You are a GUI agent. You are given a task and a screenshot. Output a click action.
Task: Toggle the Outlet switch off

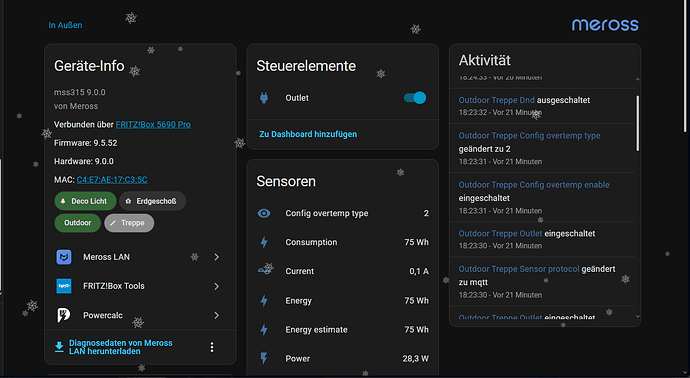click(415, 98)
